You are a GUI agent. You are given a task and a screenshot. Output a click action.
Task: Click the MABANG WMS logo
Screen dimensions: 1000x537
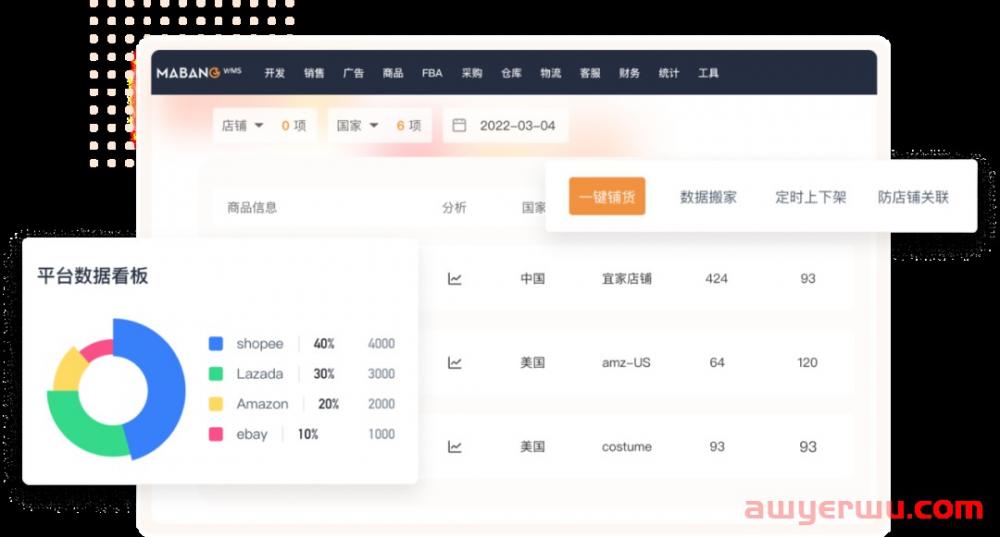(198, 73)
